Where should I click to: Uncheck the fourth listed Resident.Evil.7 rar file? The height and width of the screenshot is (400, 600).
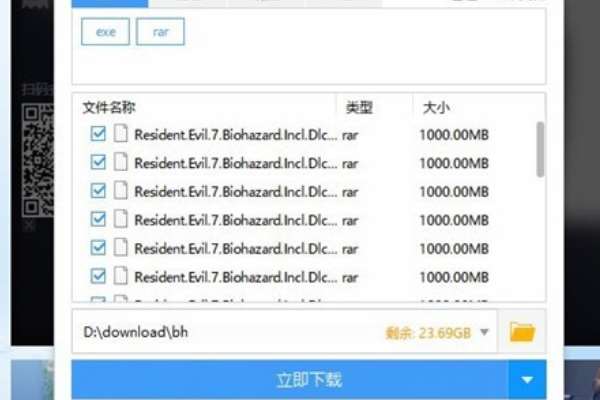pyautogui.click(x=98, y=219)
